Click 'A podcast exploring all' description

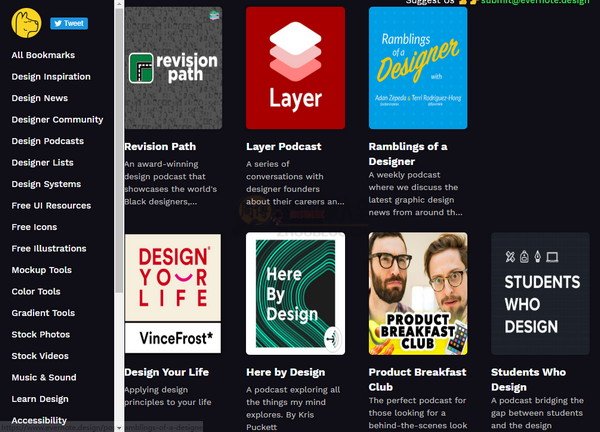[x=293, y=408]
